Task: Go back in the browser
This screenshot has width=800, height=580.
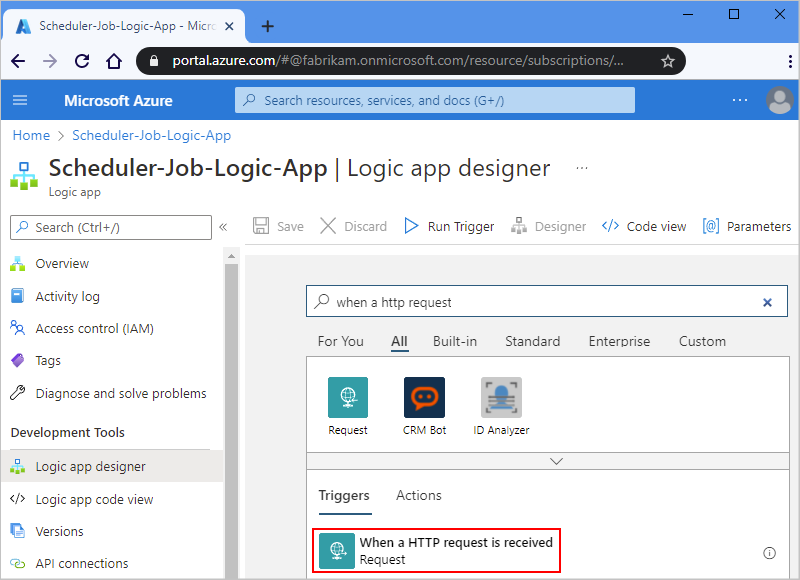Action: click(x=18, y=61)
